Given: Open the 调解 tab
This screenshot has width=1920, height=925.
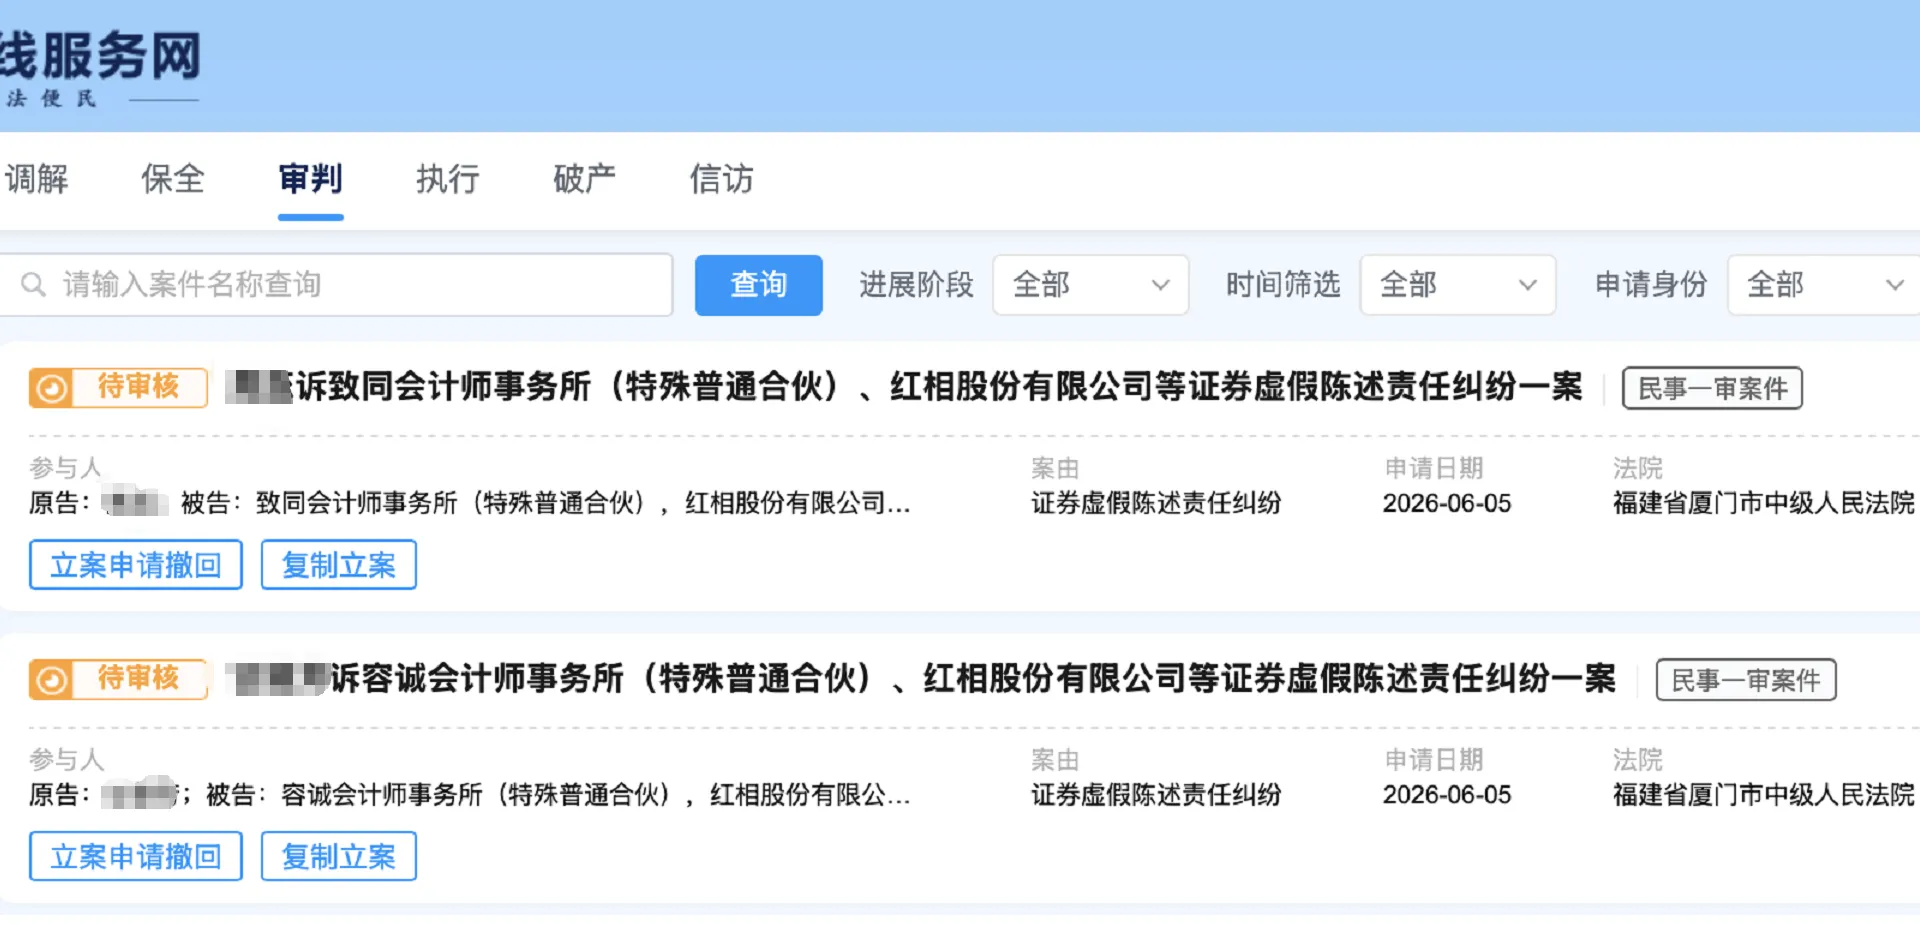Looking at the screenshot, I should point(36,179).
